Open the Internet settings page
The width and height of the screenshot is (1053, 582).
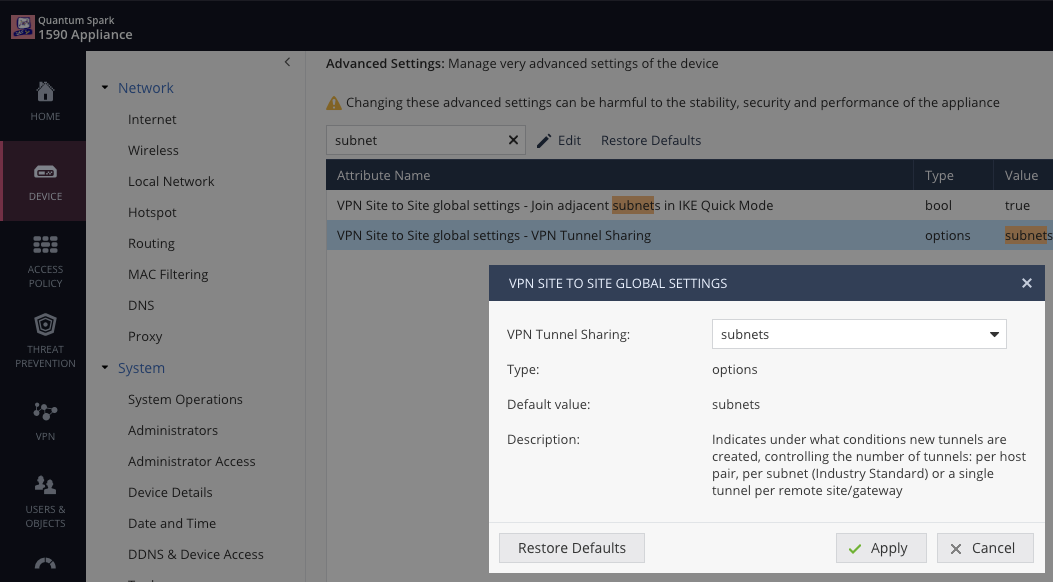152,119
